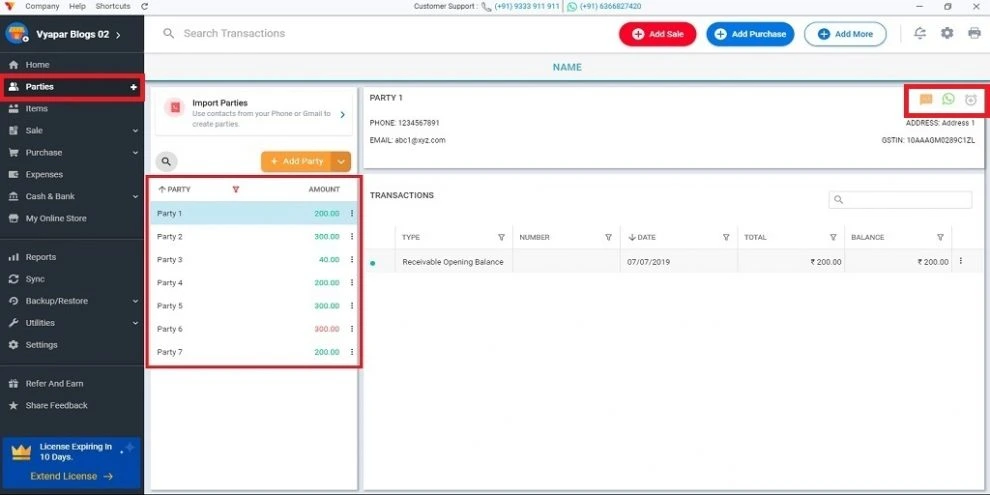
Task: Open the Shortcuts menu
Action: (x=113, y=6)
